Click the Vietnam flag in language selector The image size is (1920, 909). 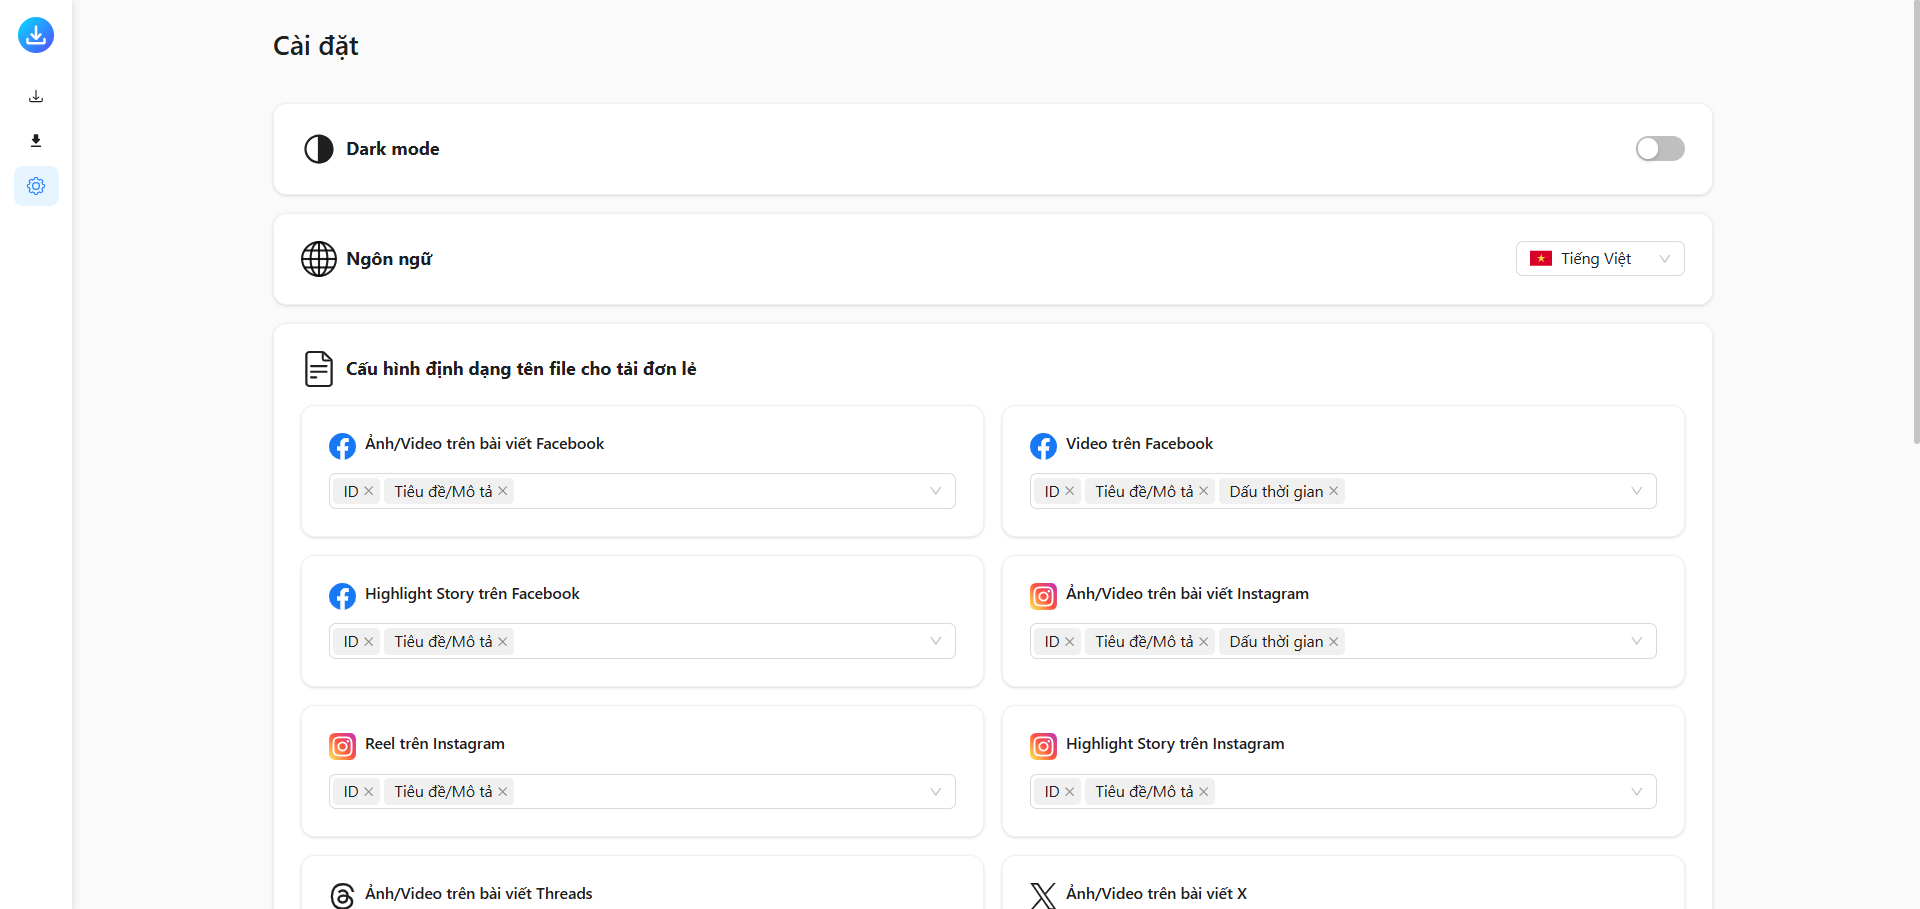(1541, 259)
